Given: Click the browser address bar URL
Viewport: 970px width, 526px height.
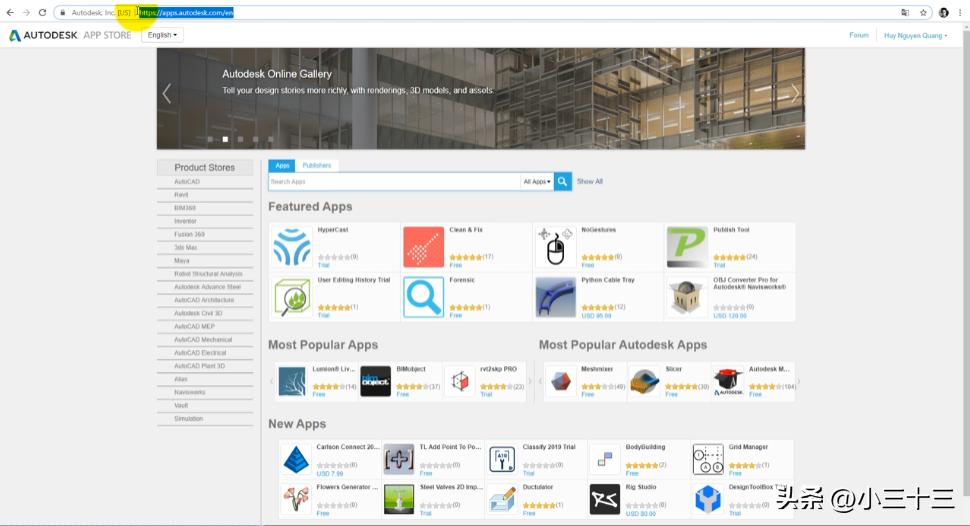Looking at the screenshot, I should pos(186,12).
